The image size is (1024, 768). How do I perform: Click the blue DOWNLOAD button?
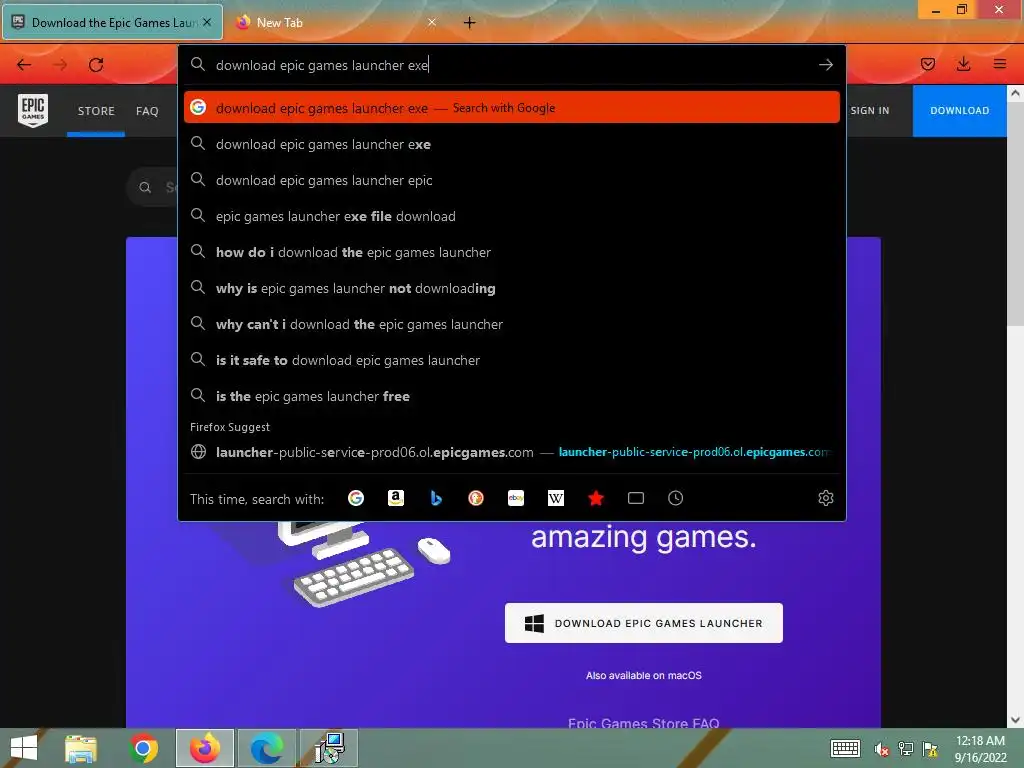click(959, 110)
